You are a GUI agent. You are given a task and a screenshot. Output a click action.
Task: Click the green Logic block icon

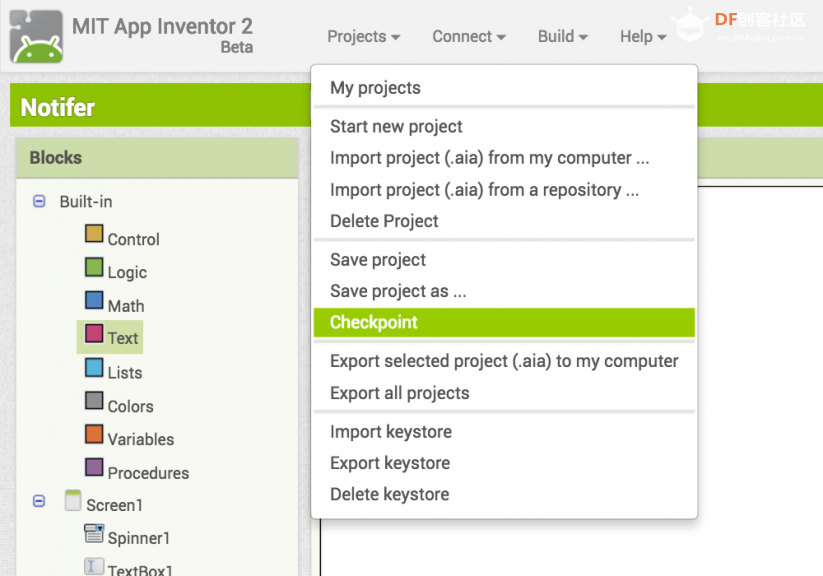pyautogui.click(x=94, y=267)
